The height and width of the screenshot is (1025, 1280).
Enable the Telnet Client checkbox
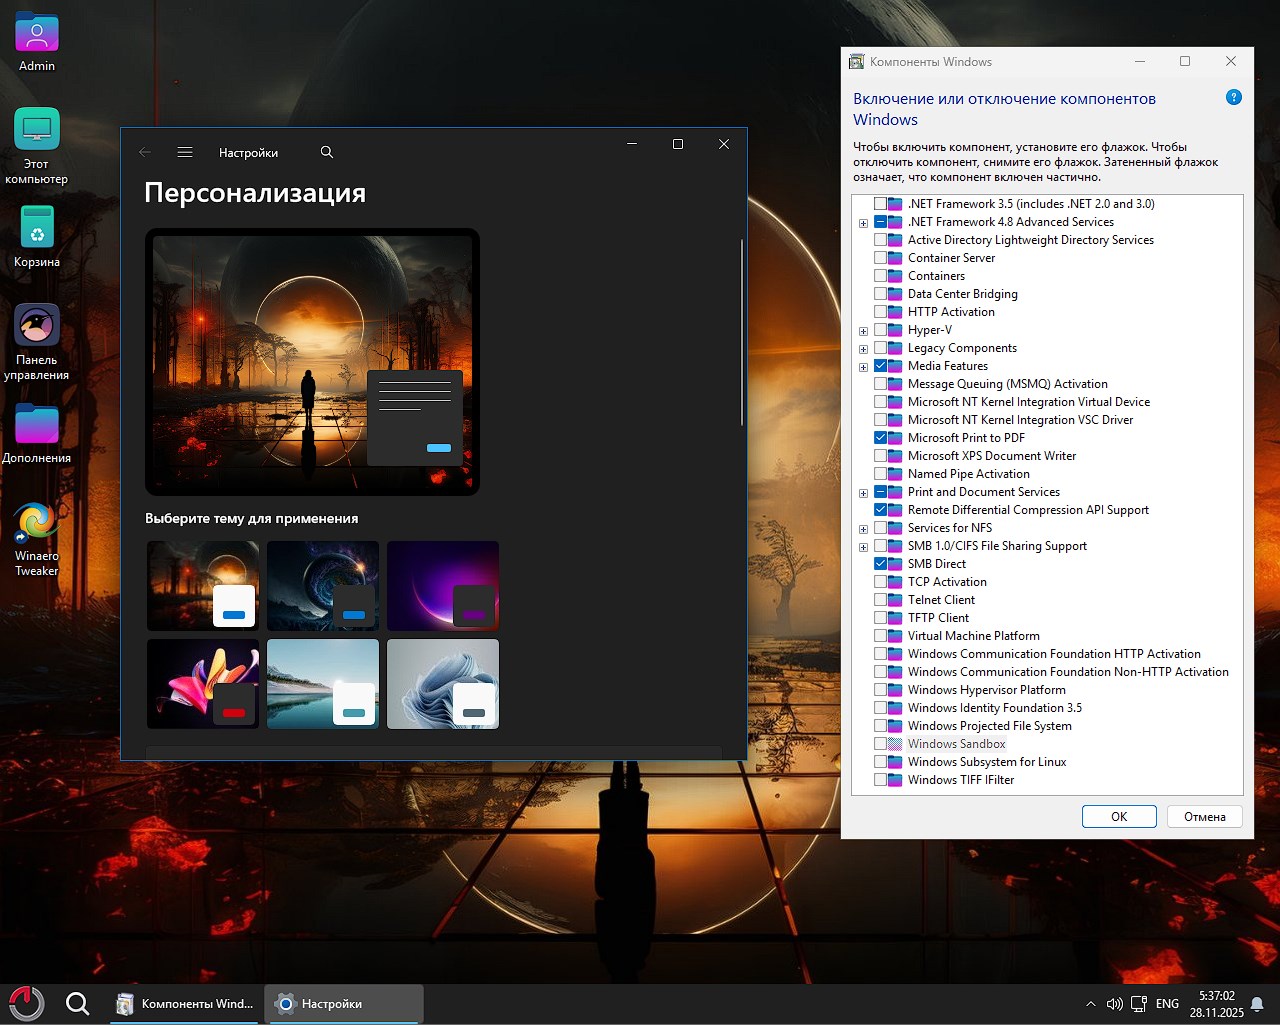(880, 600)
